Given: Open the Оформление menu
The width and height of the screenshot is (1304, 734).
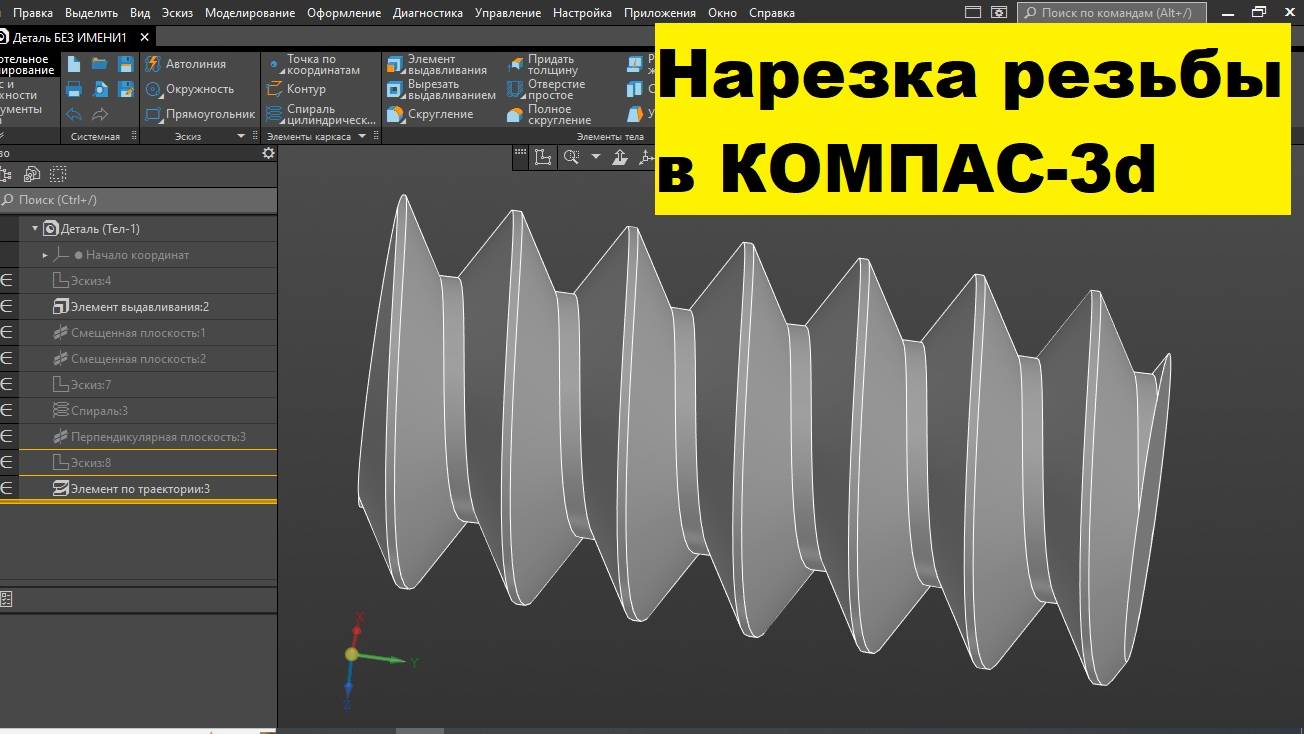Looking at the screenshot, I should click(344, 13).
